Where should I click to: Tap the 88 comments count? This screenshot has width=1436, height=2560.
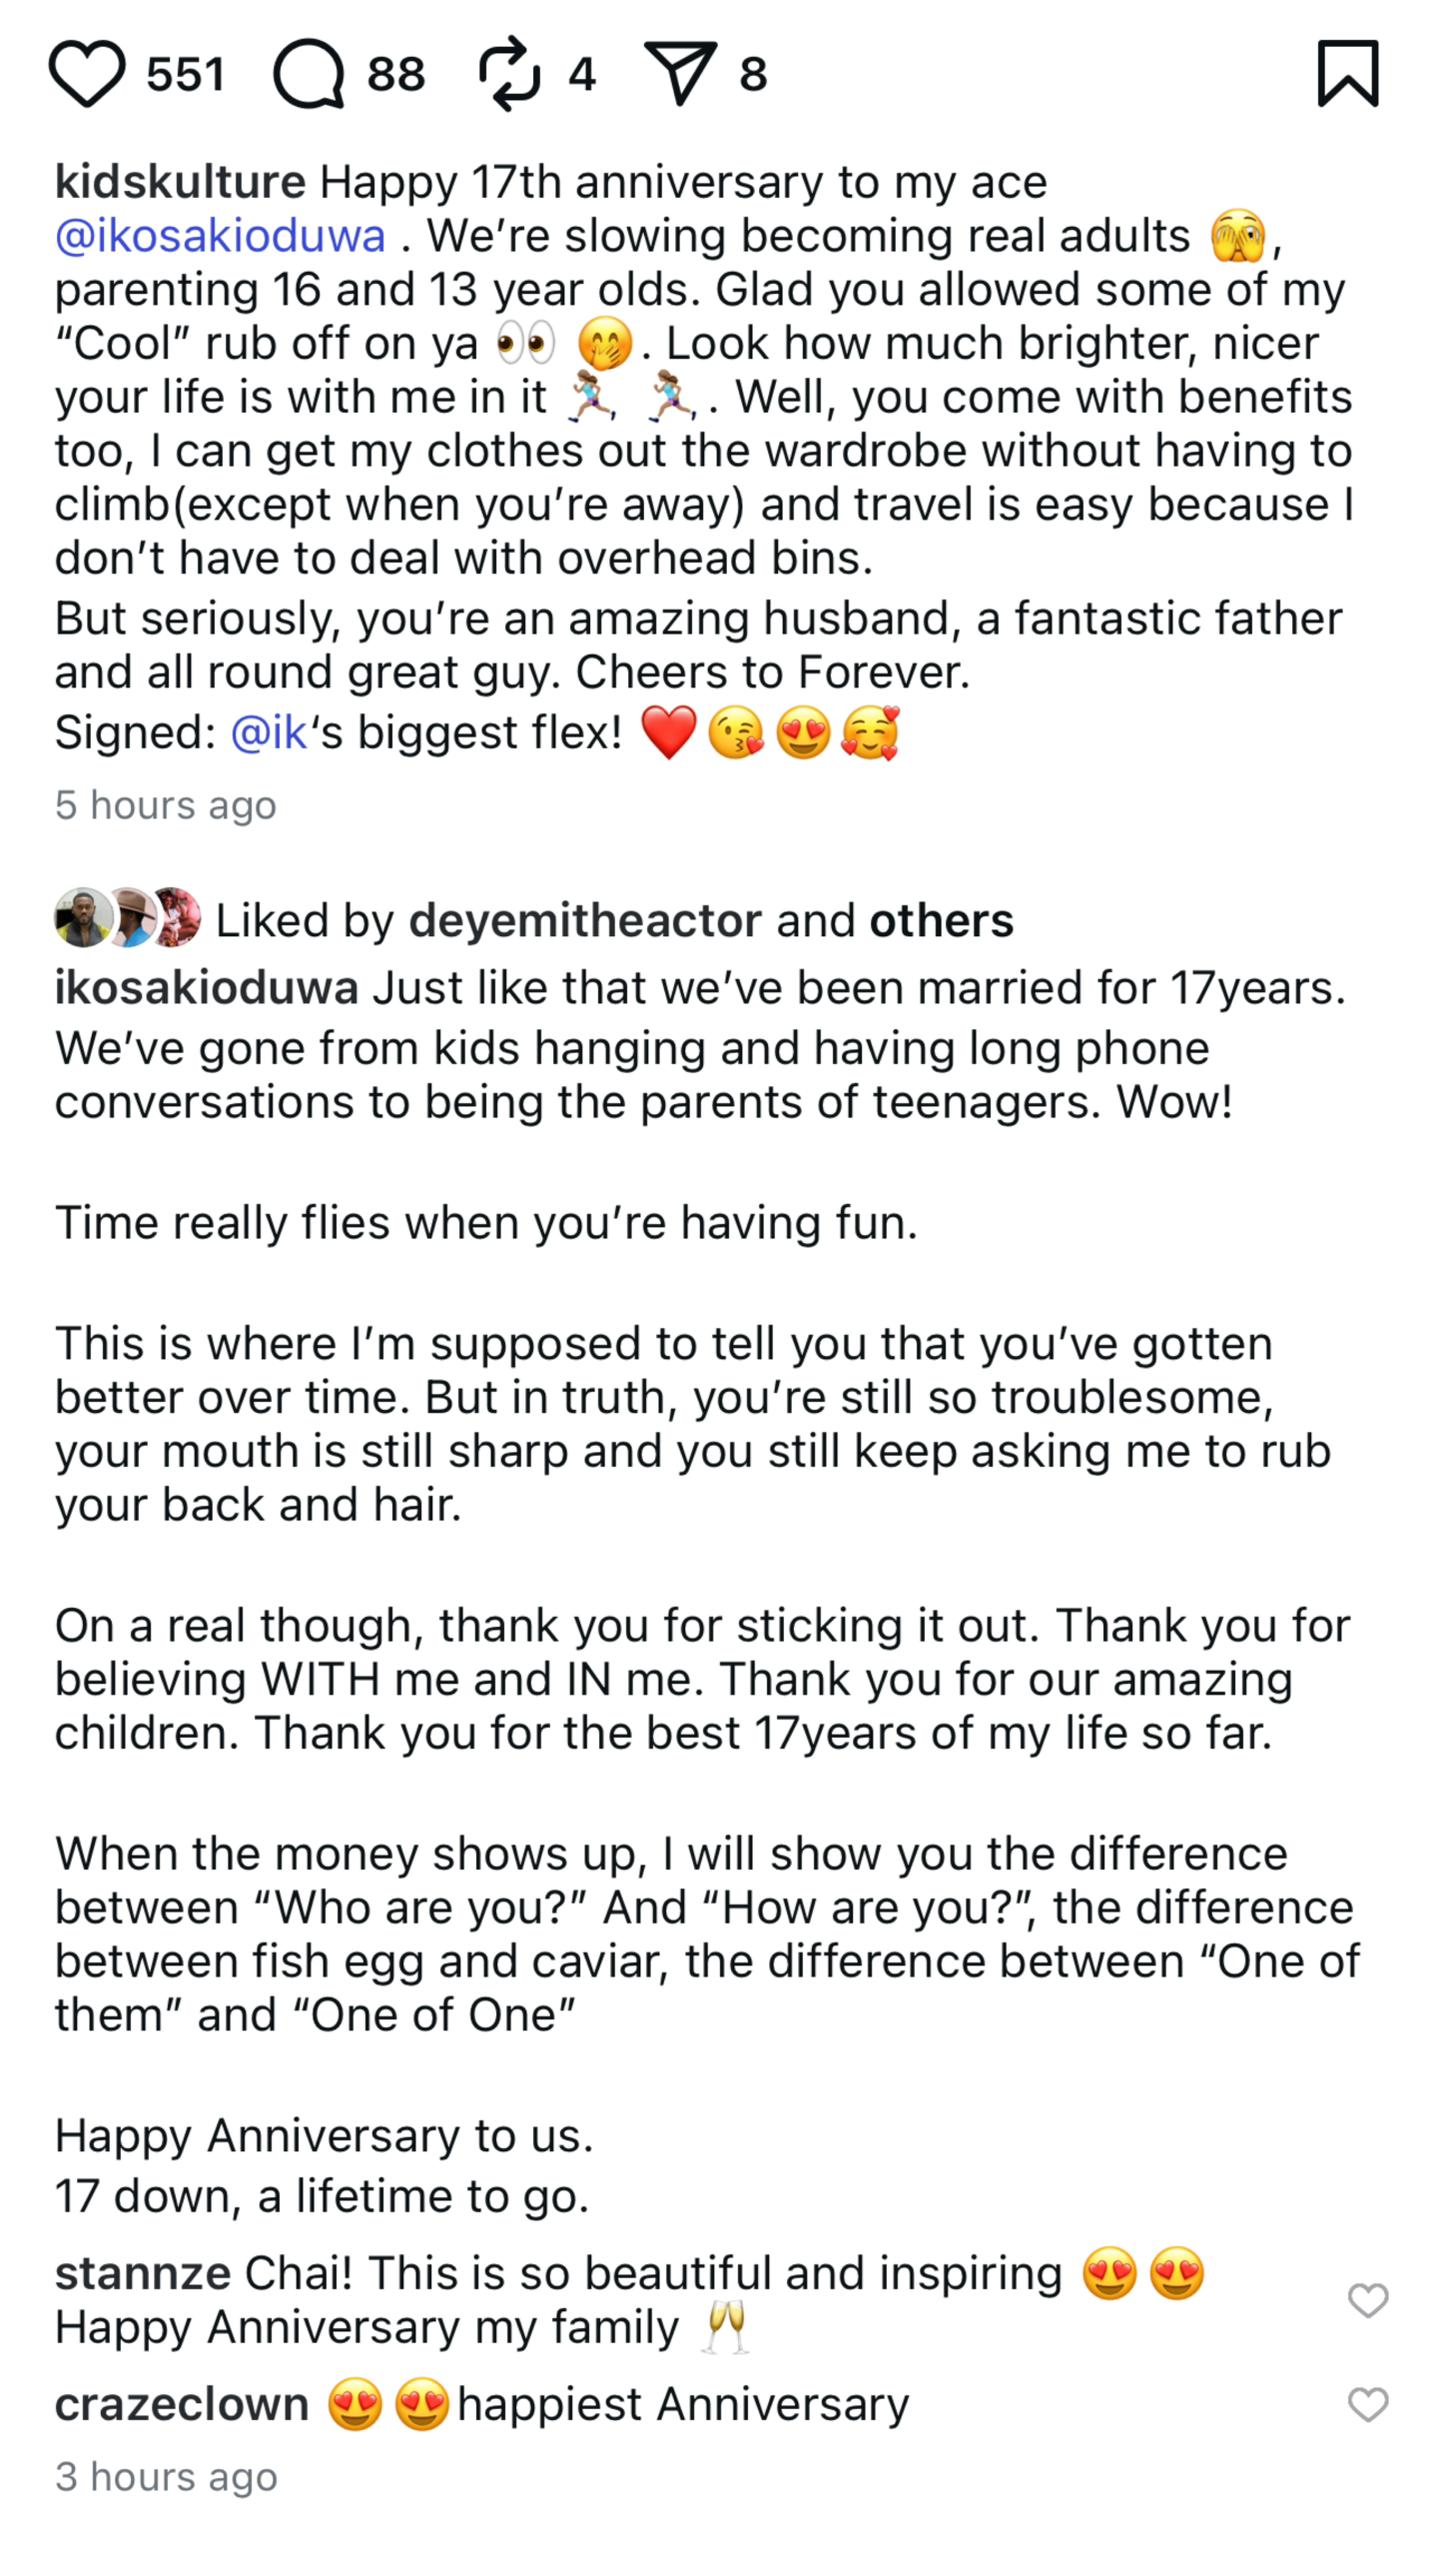[396, 75]
